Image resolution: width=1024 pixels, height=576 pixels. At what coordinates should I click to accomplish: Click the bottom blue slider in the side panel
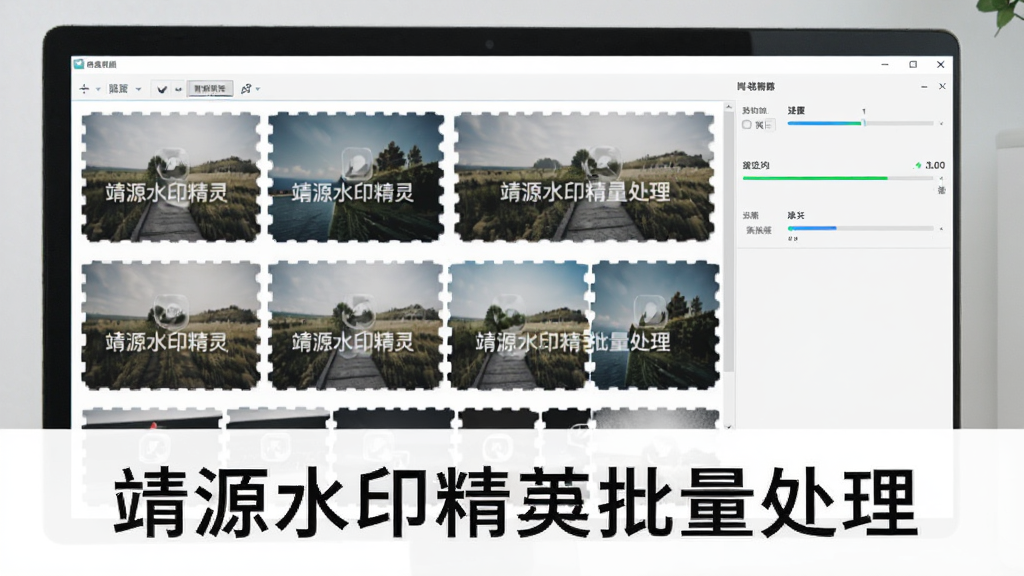[x=860, y=228]
